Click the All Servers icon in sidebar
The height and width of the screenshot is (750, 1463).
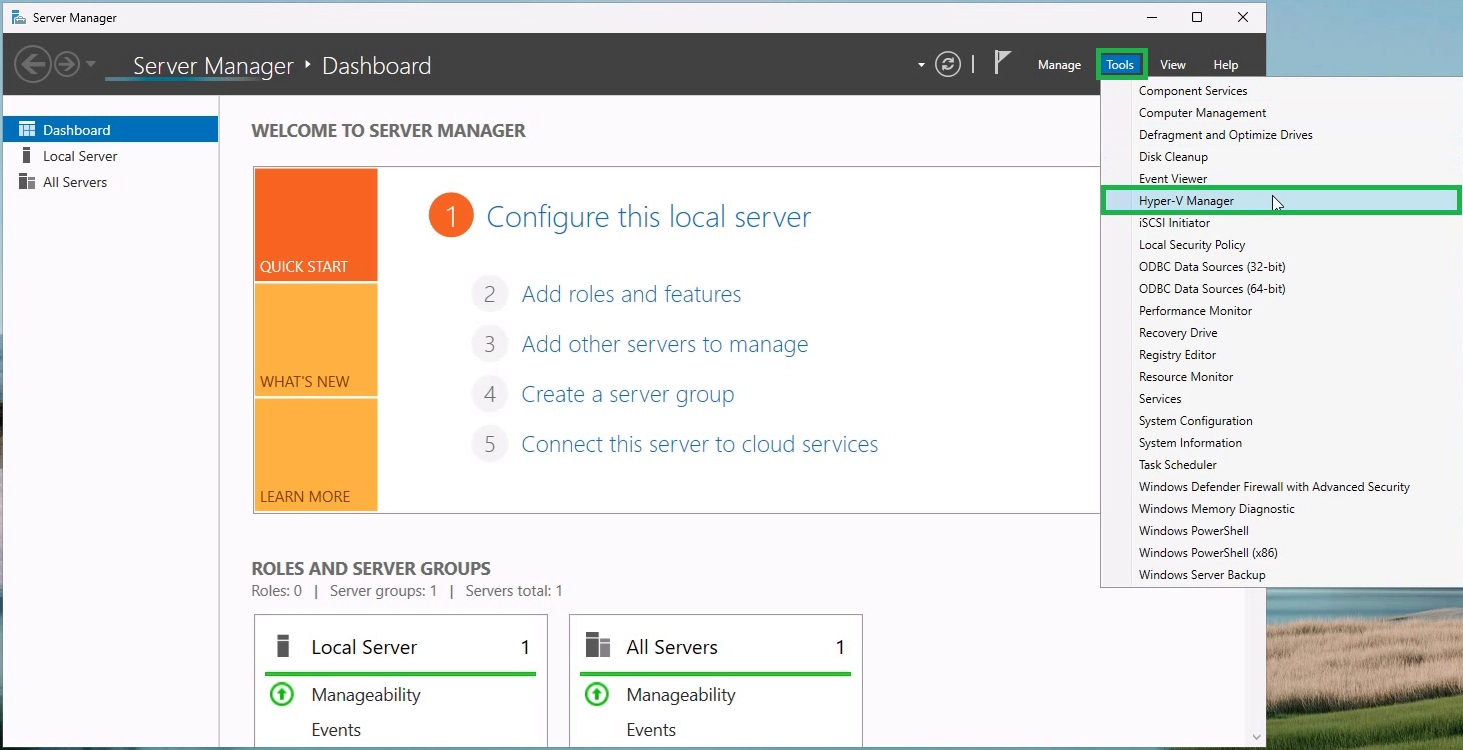27,182
